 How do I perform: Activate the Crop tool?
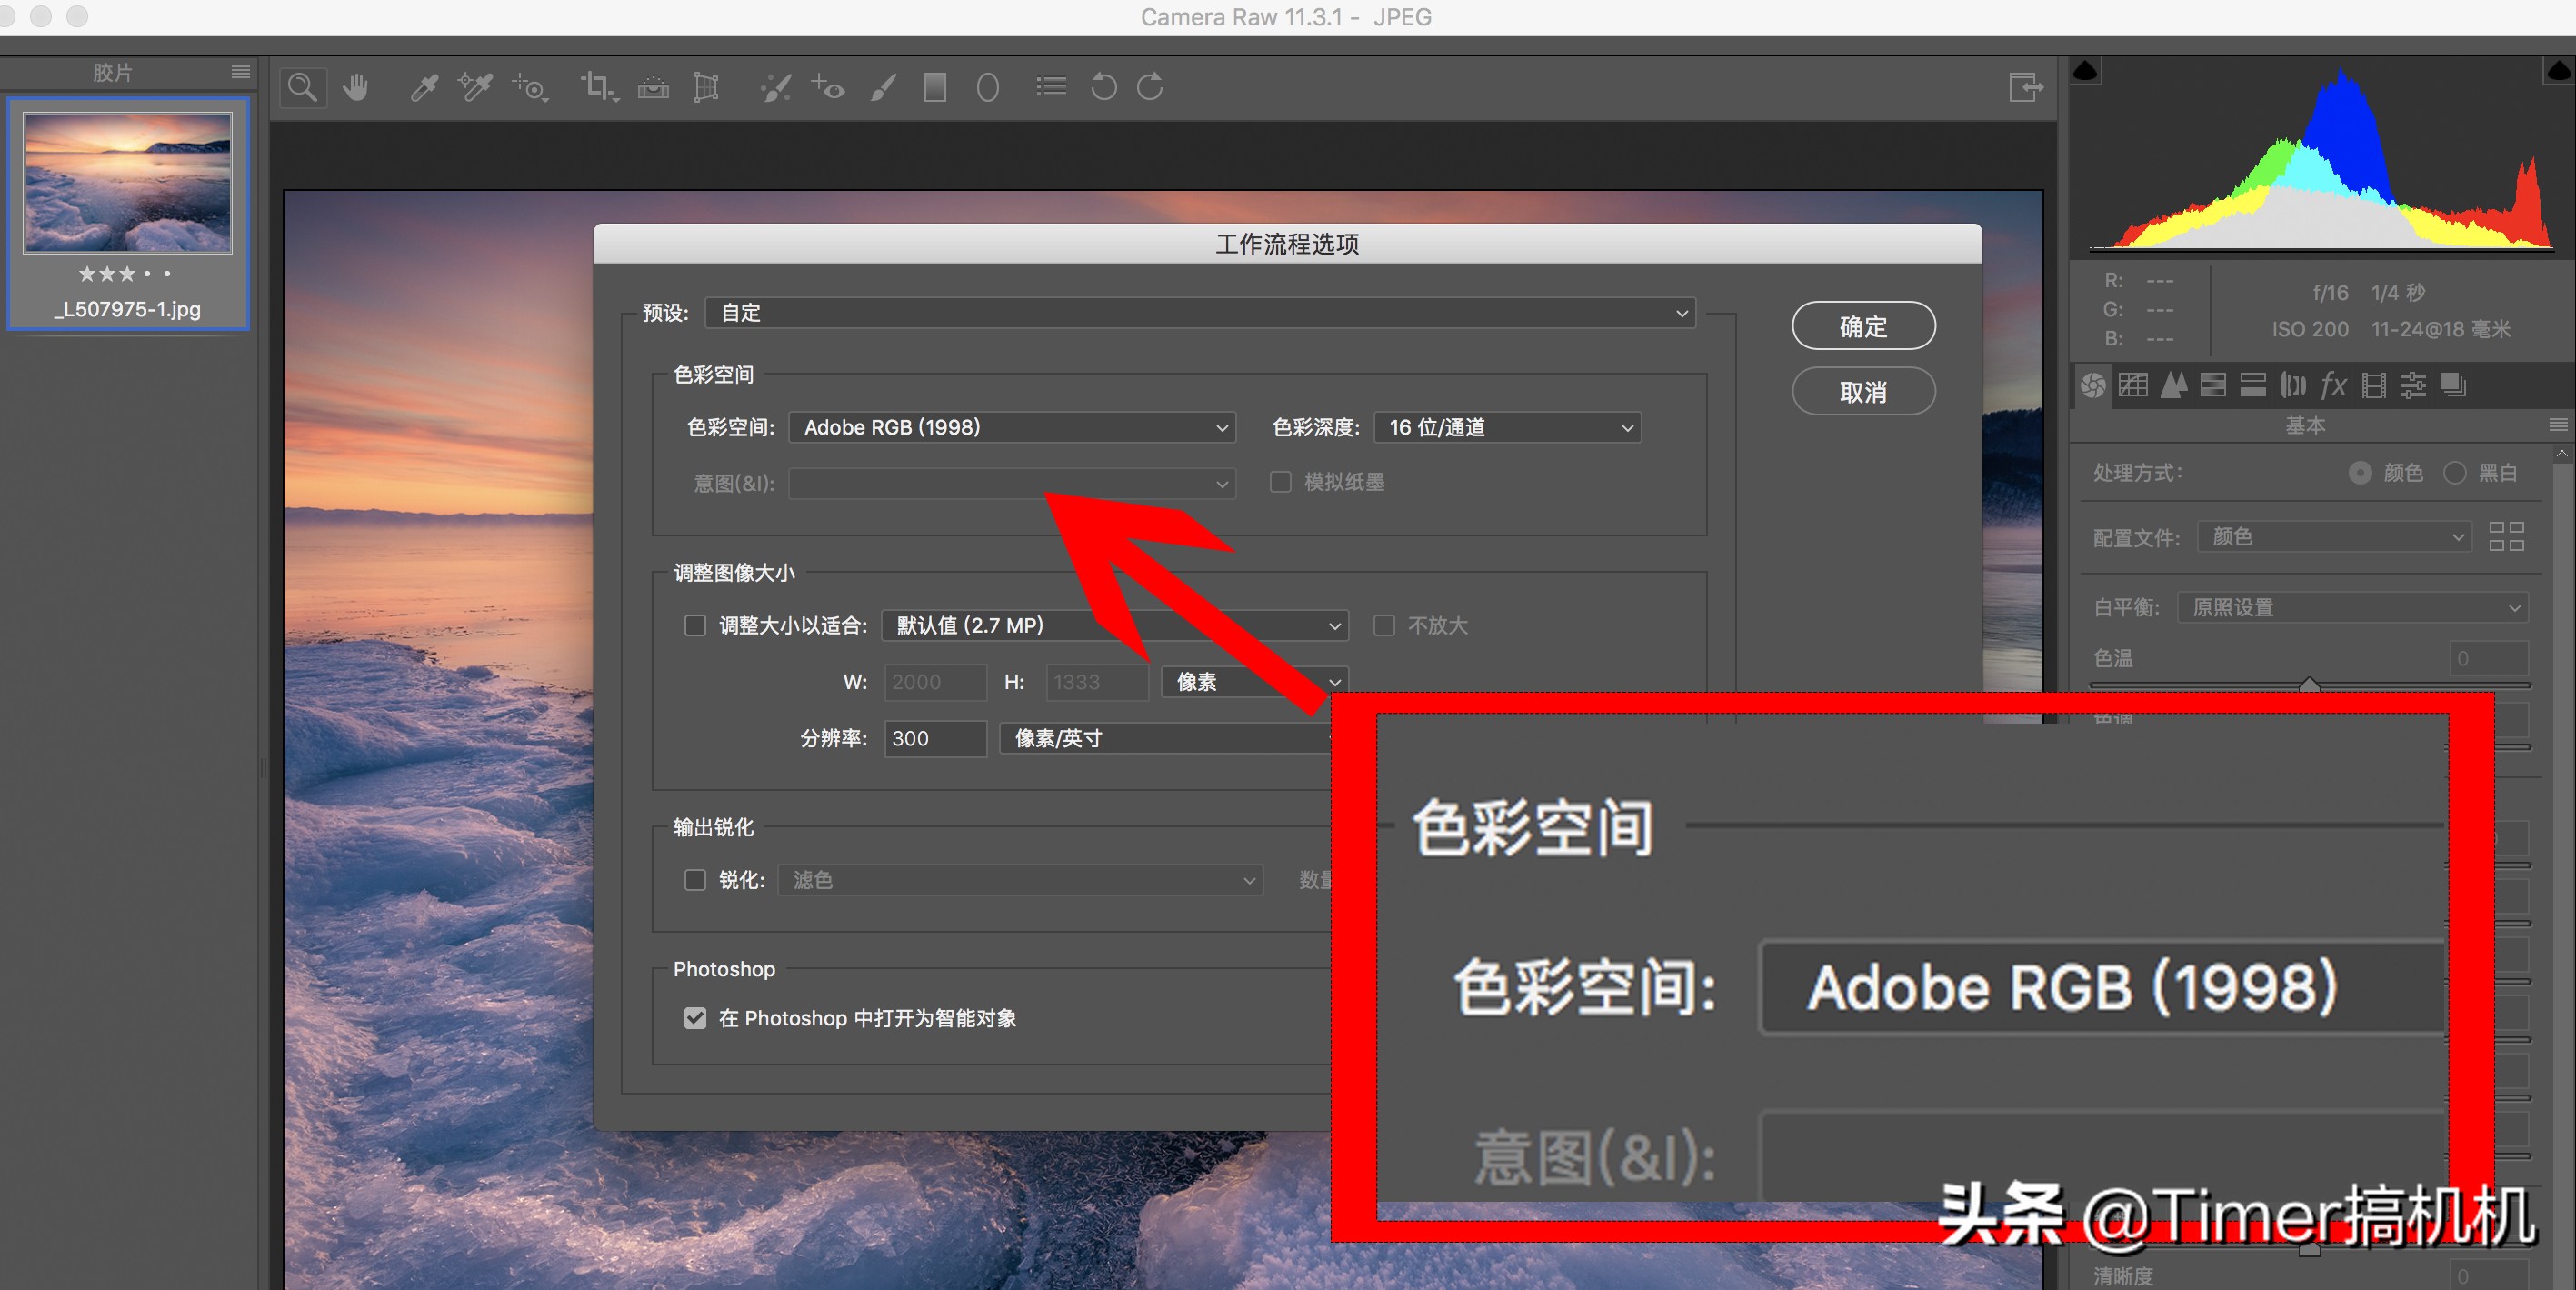click(x=598, y=88)
